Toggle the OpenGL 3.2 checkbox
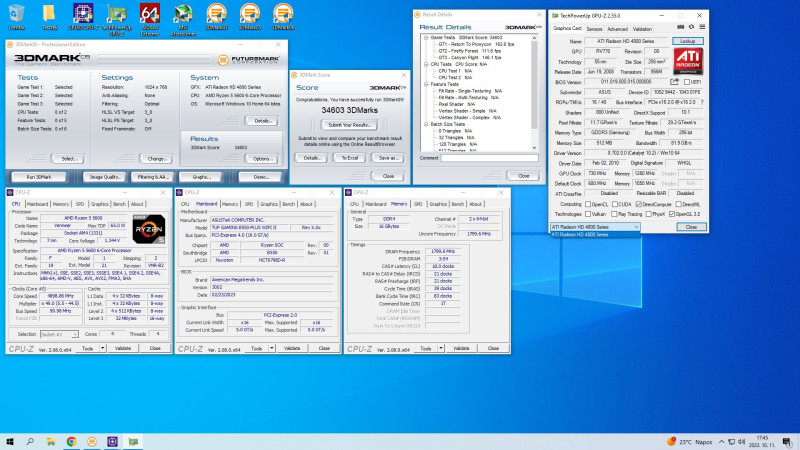This screenshot has height=450, width=800. [x=672, y=214]
